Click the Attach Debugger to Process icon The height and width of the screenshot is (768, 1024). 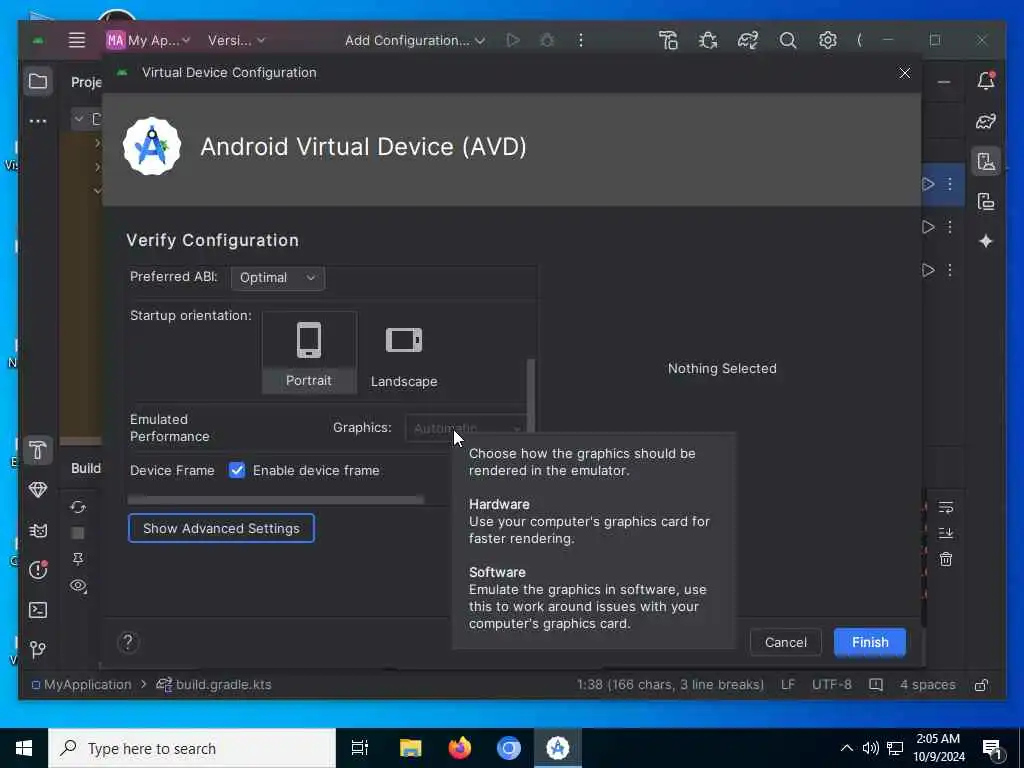click(708, 40)
